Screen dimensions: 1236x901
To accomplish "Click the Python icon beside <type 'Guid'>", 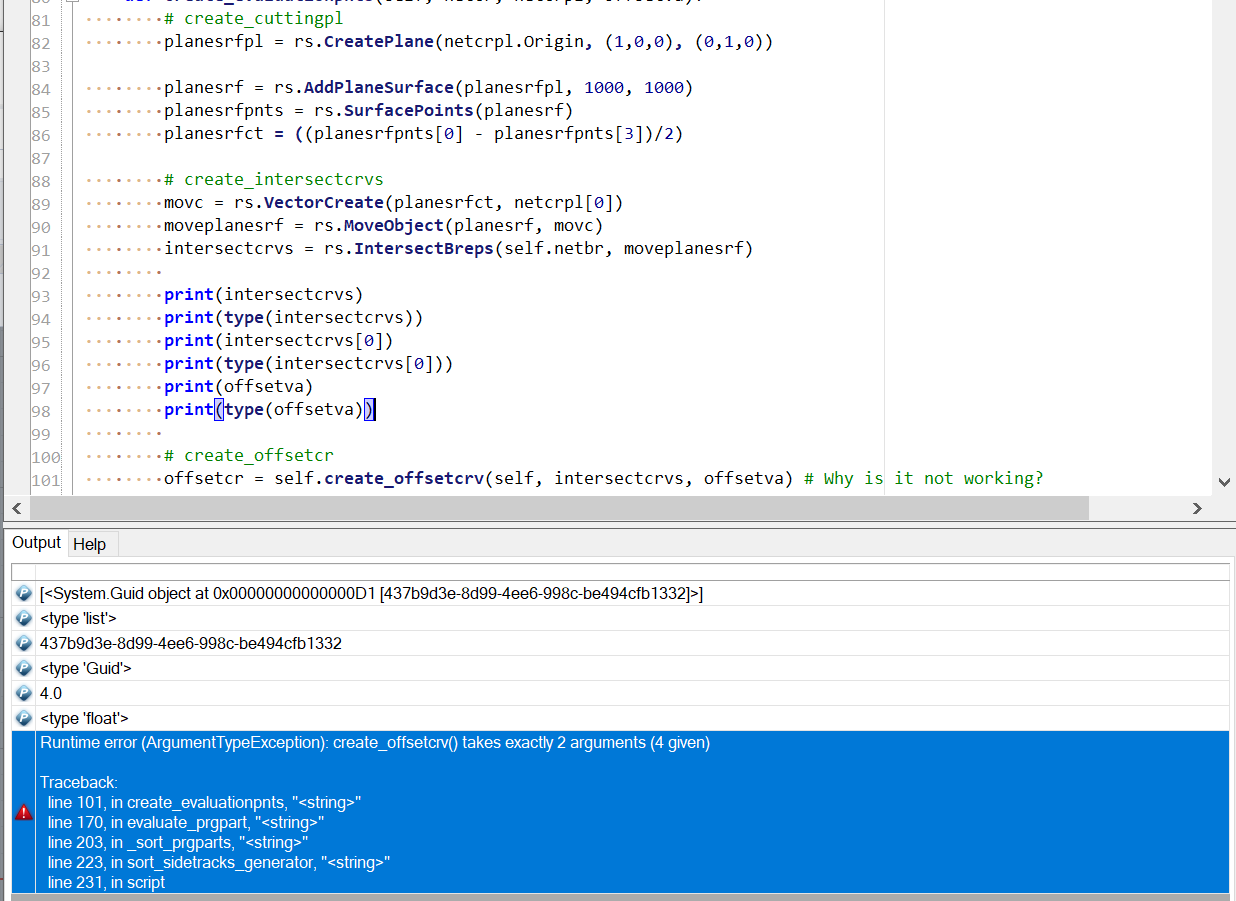I will [25, 669].
